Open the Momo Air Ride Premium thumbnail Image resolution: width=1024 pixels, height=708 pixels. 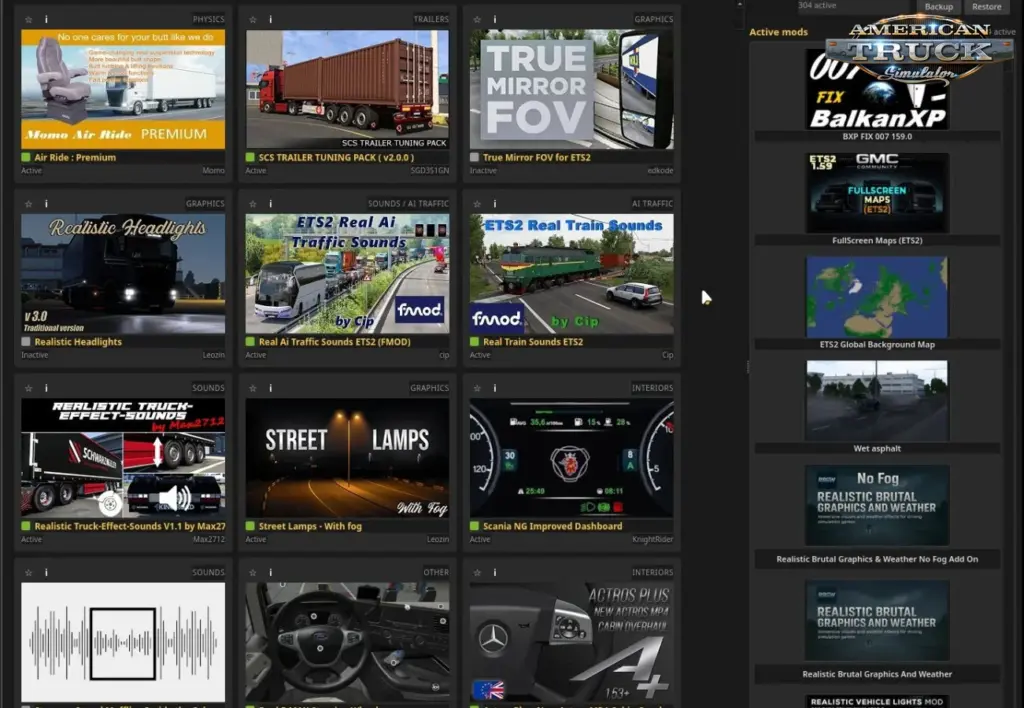[123, 89]
